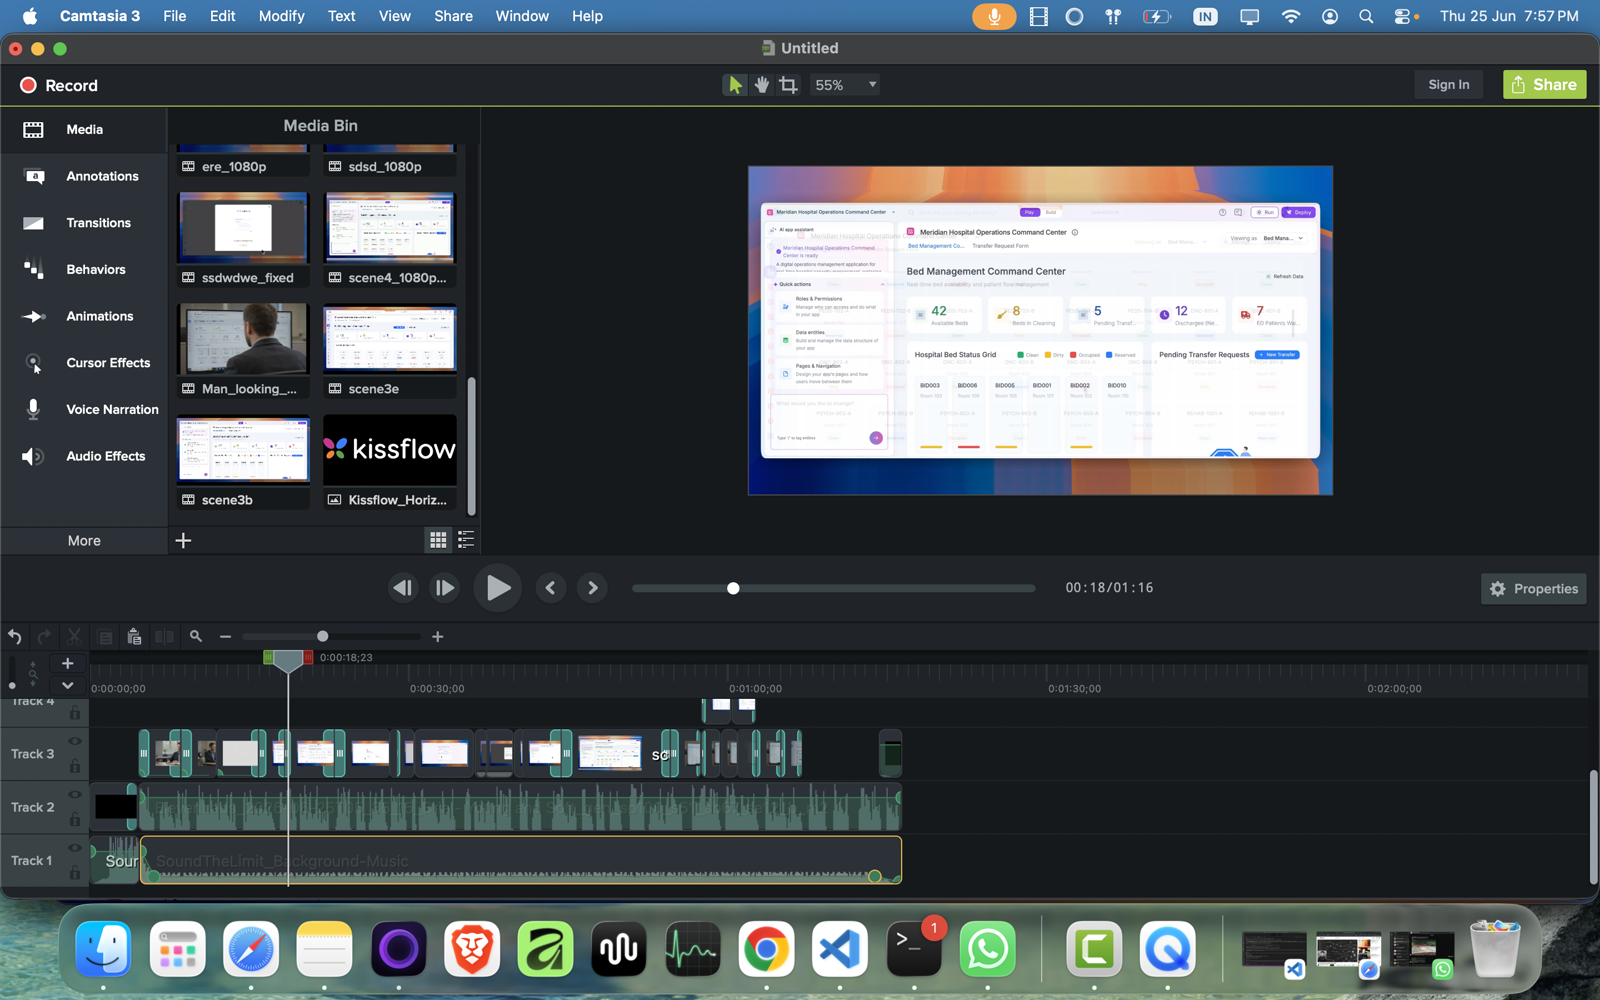Click the redo arrow in timeline toolbar
This screenshot has width=1600, height=1000.
coord(44,637)
